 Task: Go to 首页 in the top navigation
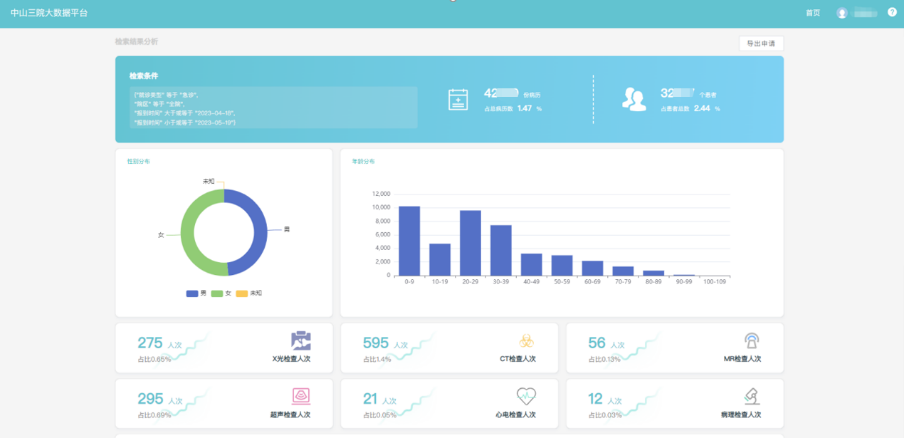point(812,13)
